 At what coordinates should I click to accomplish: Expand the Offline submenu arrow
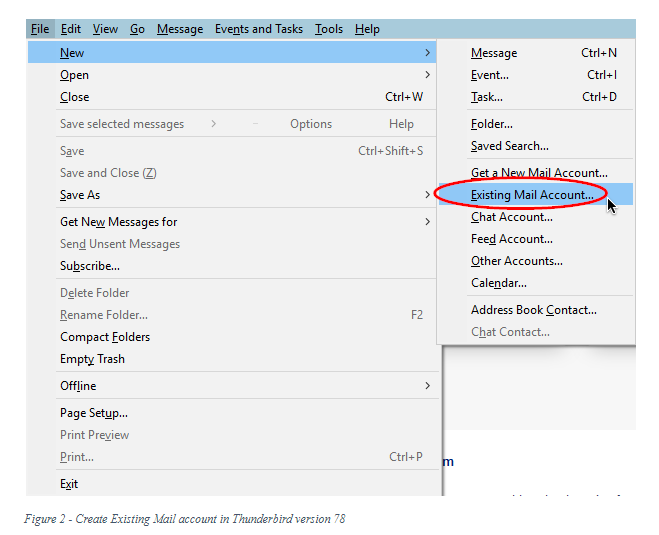427,385
